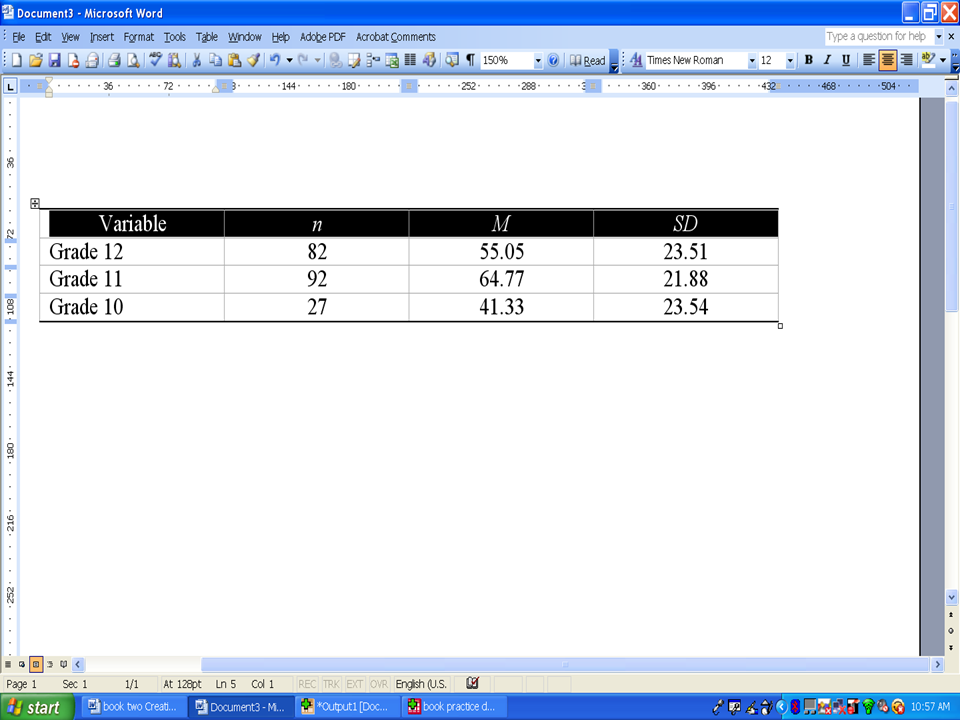Click the Save icon in toolbar
The image size is (960, 720).
(x=55, y=60)
